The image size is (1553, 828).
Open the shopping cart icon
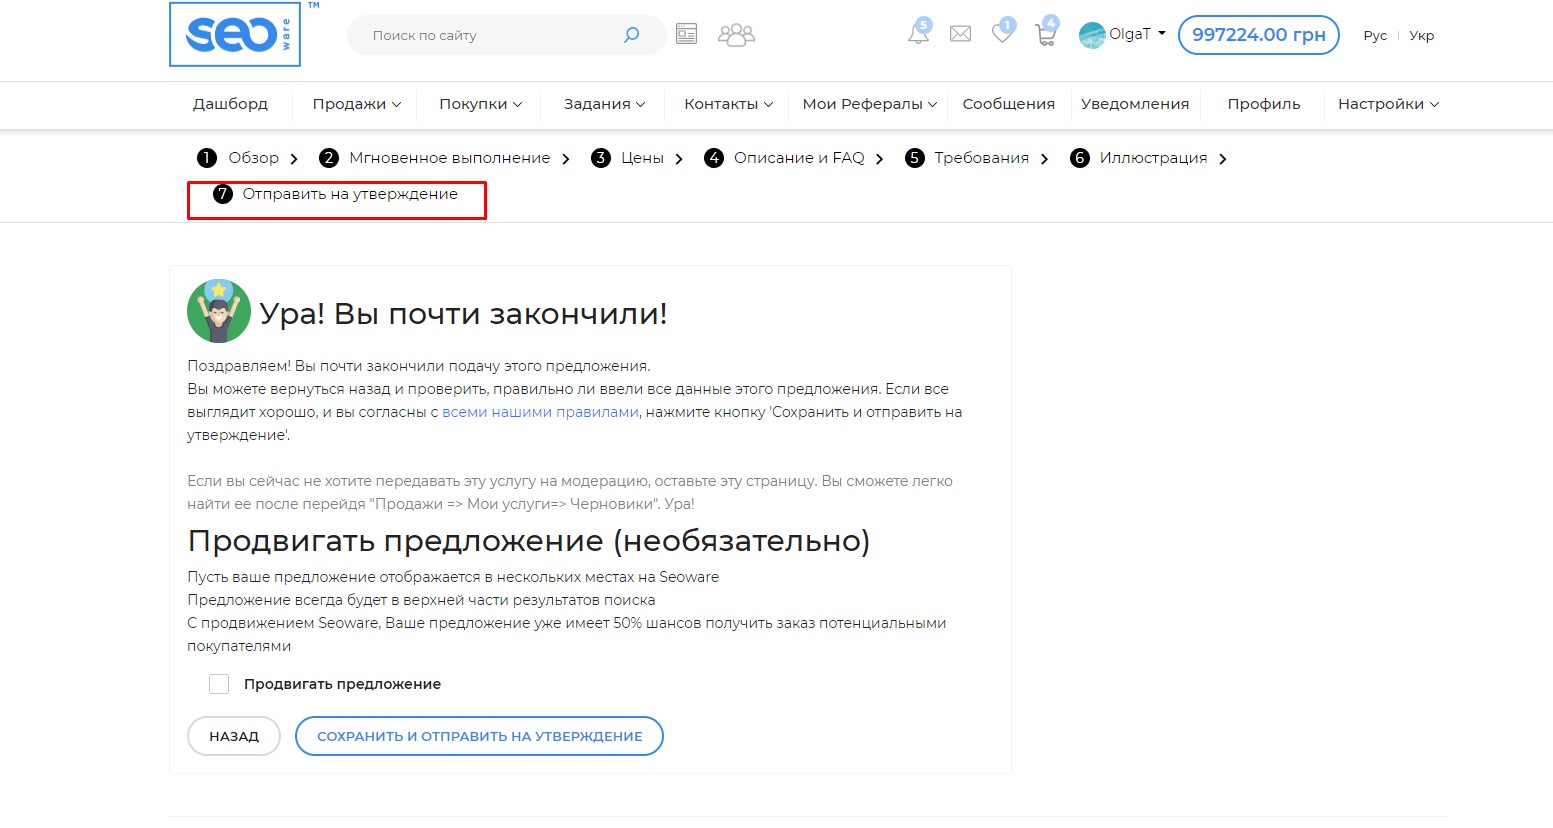coord(1045,35)
